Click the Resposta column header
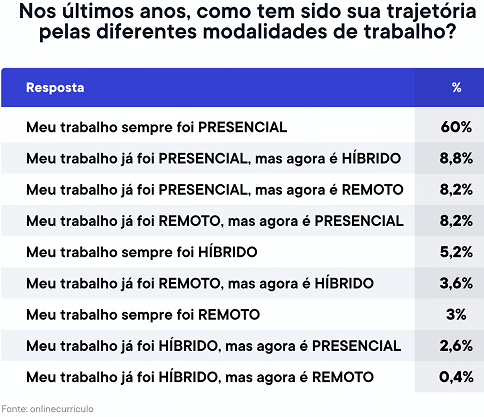 pyautogui.click(x=55, y=88)
